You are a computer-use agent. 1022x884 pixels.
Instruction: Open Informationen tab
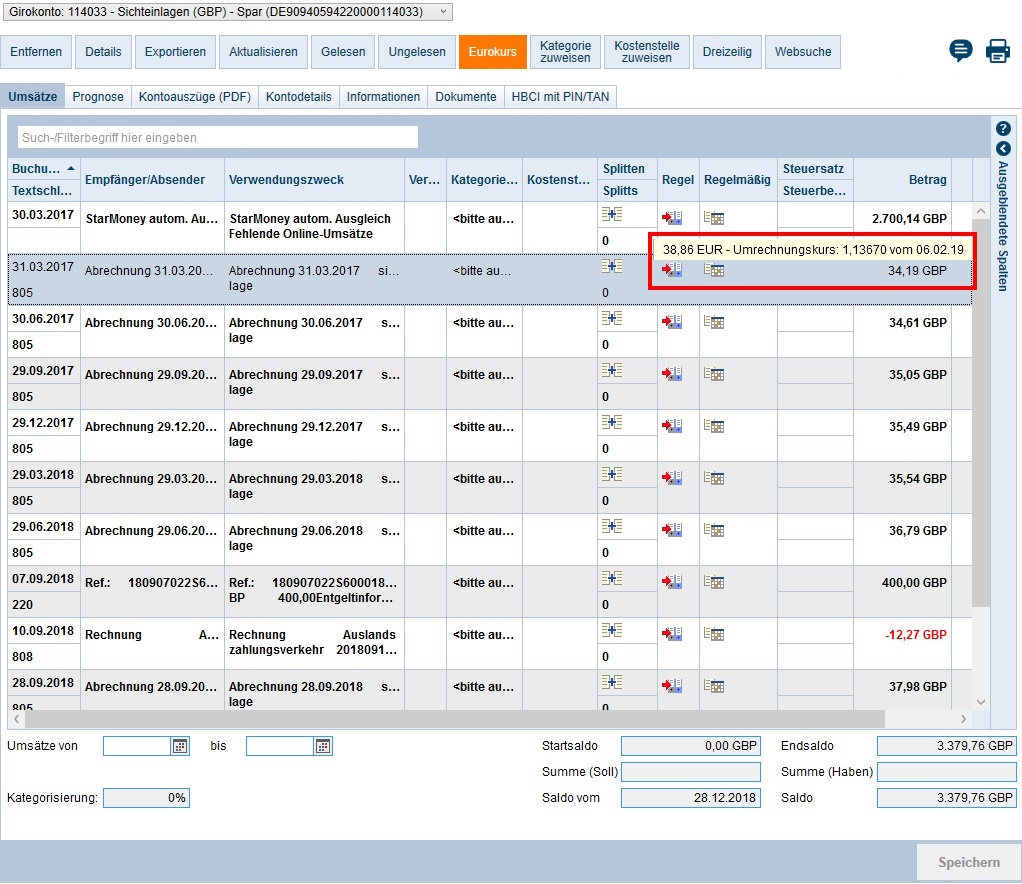click(383, 96)
